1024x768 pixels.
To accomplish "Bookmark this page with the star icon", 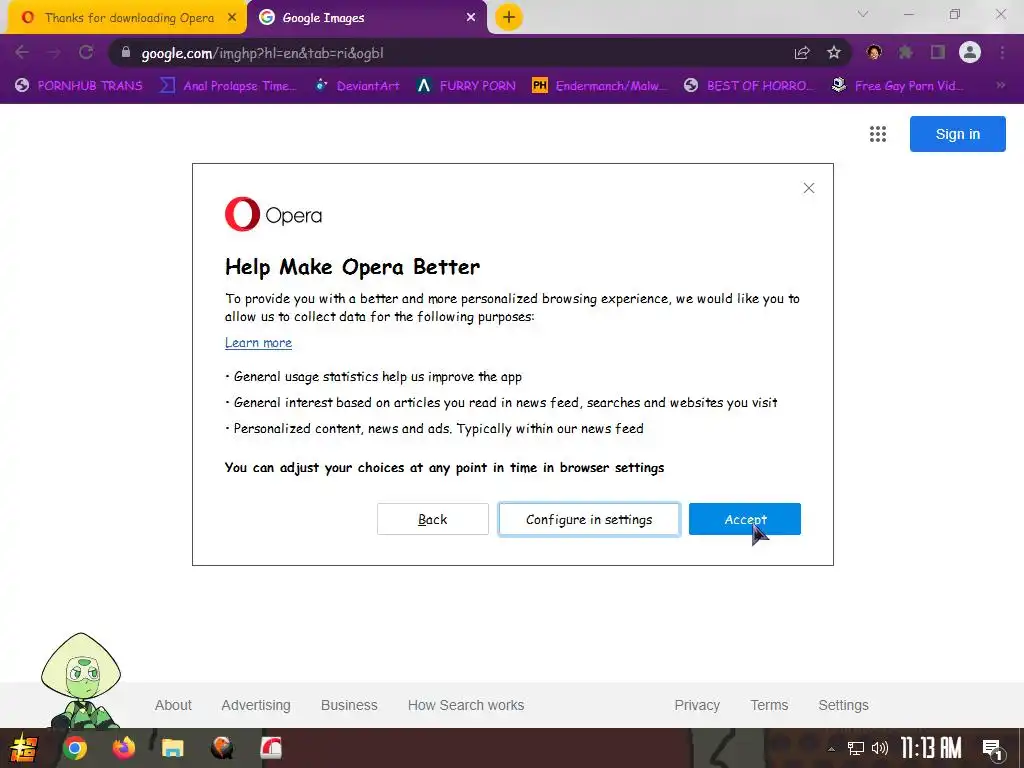I will [x=834, y=53].
